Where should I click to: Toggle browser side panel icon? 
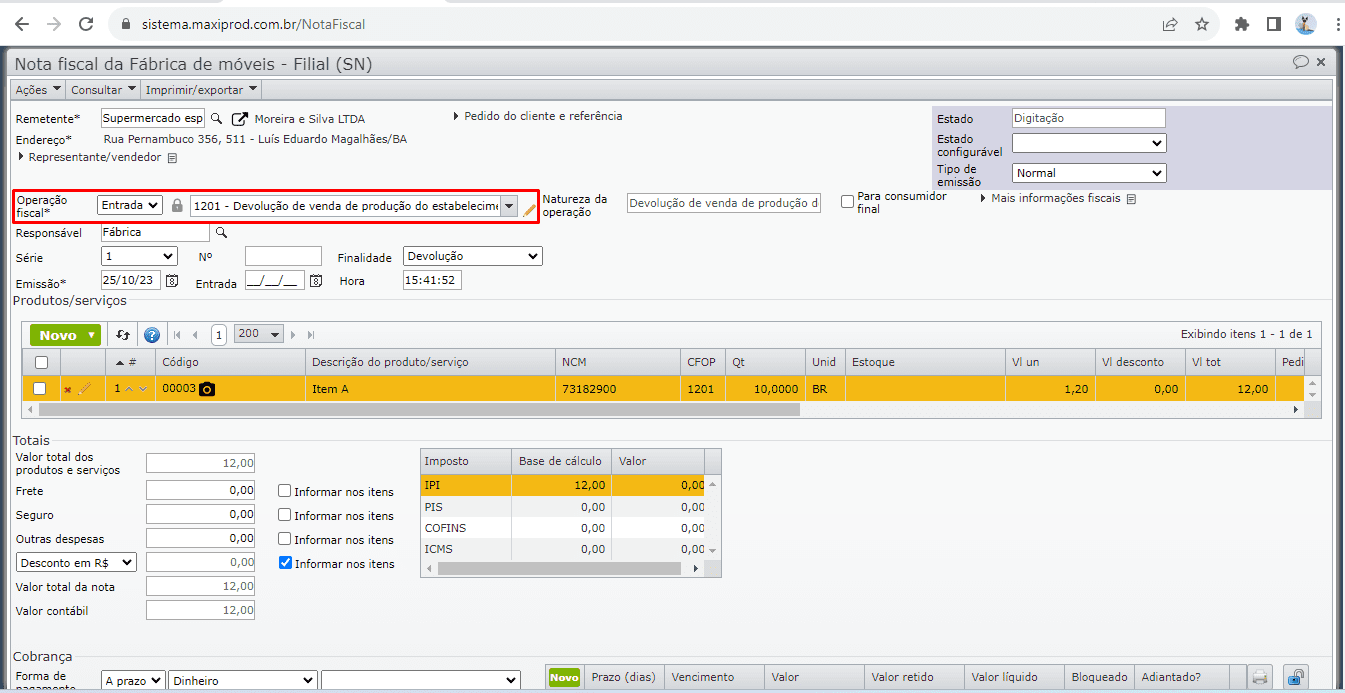pos(1273,24)
